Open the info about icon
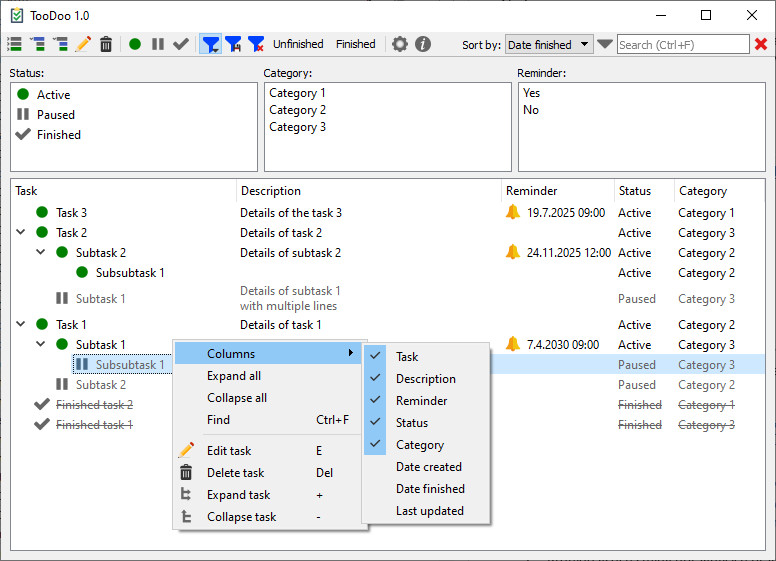Image resolution: width=776 pixels, height=561 pixels. coord(423,44)
